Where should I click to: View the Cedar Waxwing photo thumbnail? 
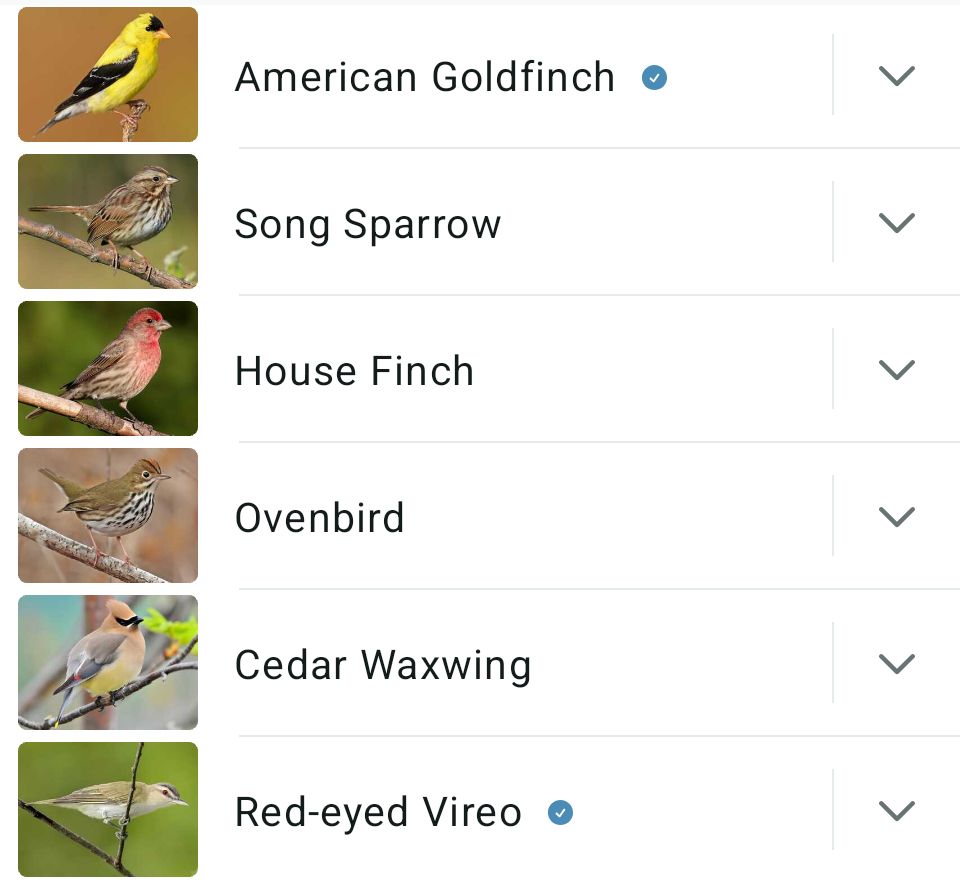pos(108,663)
